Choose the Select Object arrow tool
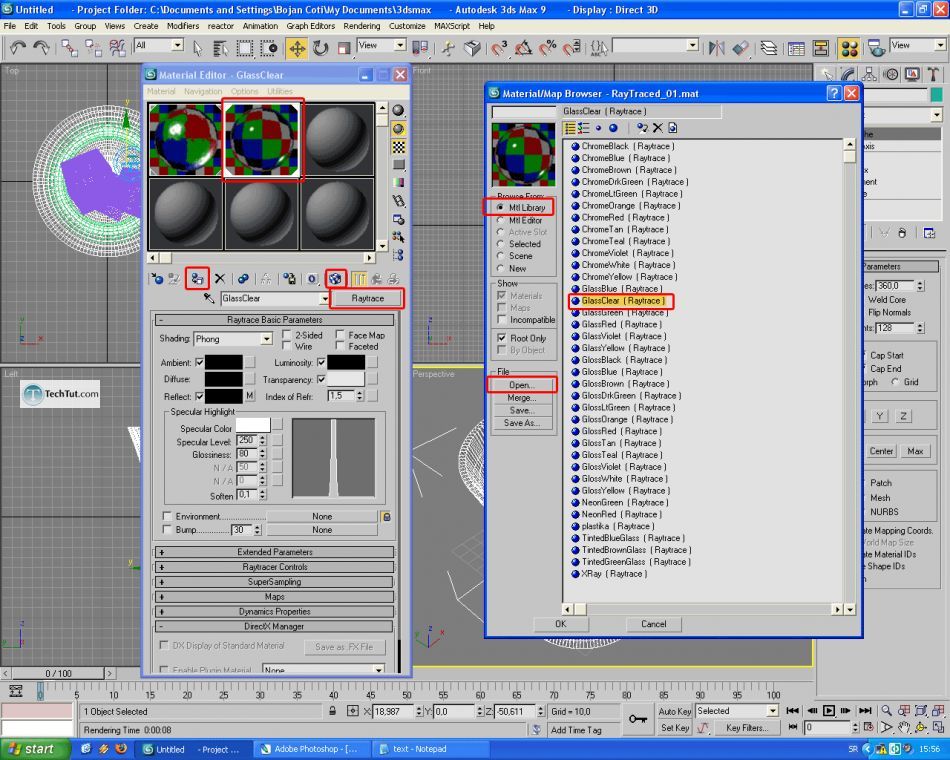Viewport: 950px width, 760px height. click(x=198, y=48)
